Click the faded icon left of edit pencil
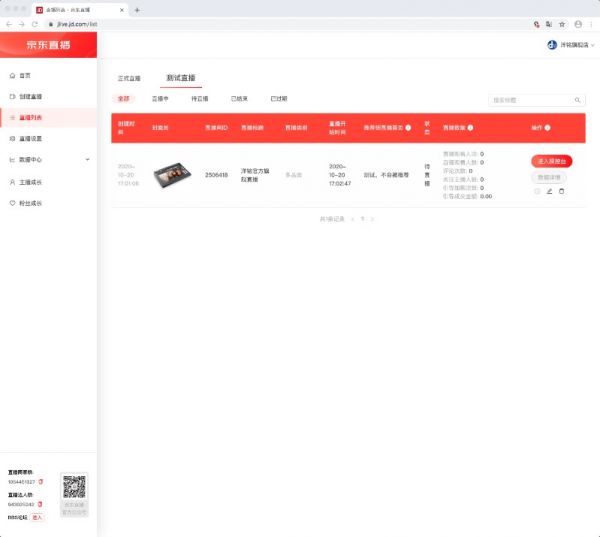 coord(537,191)
